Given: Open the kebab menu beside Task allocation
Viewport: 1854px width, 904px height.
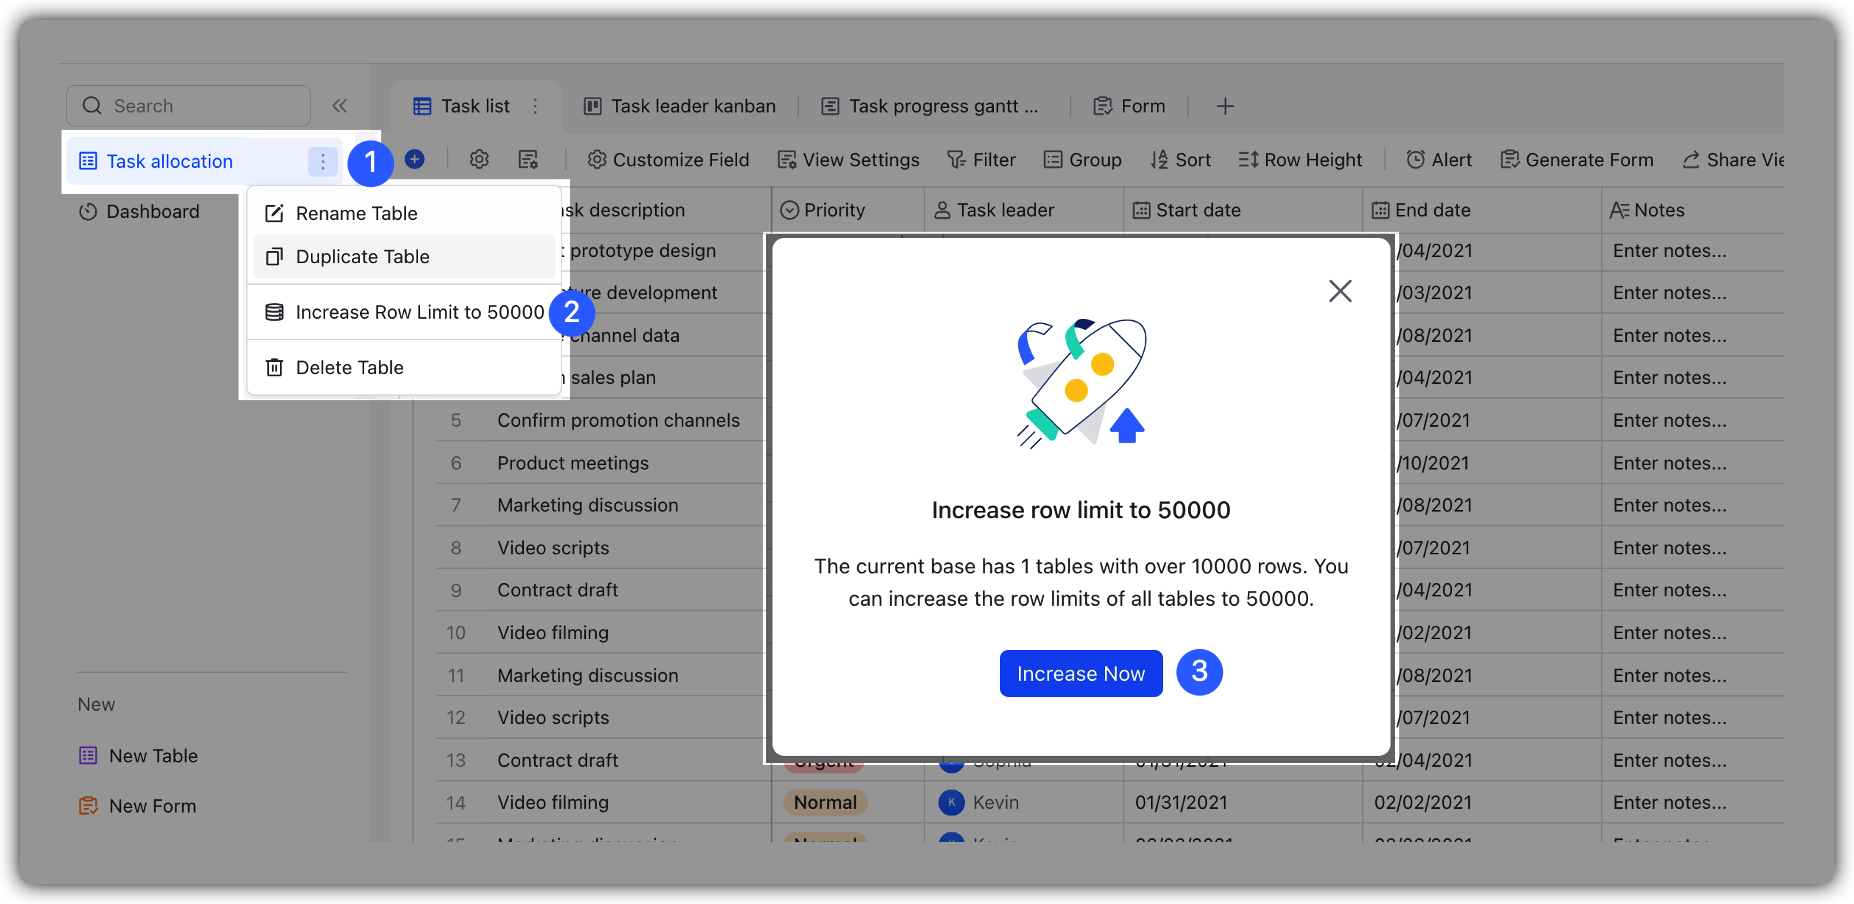Looking at the screenshot, I should 322,161.
